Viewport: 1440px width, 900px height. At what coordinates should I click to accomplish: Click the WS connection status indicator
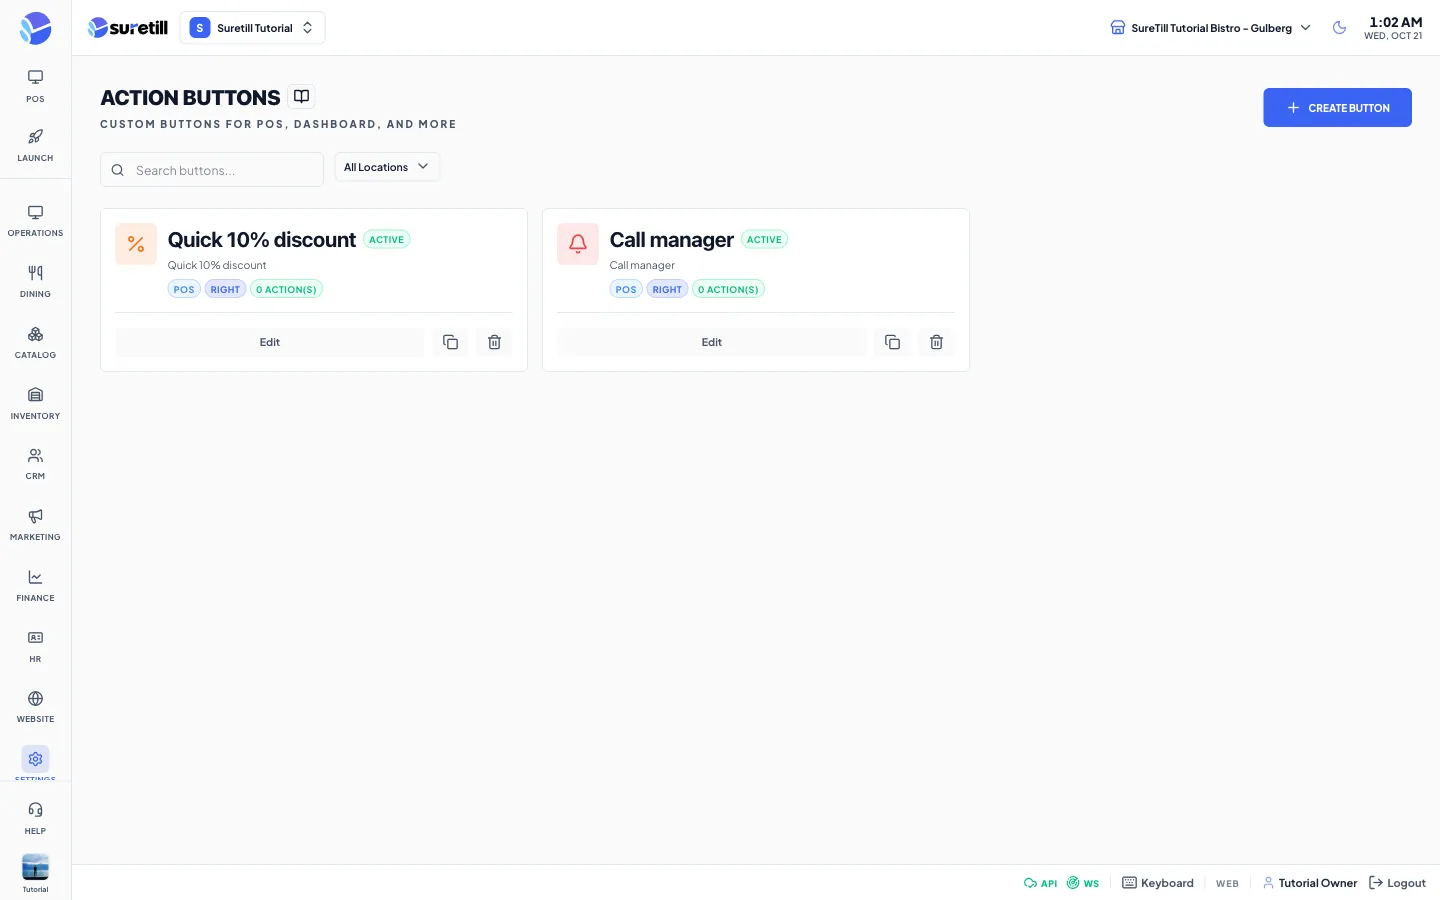click(1083, 883)
